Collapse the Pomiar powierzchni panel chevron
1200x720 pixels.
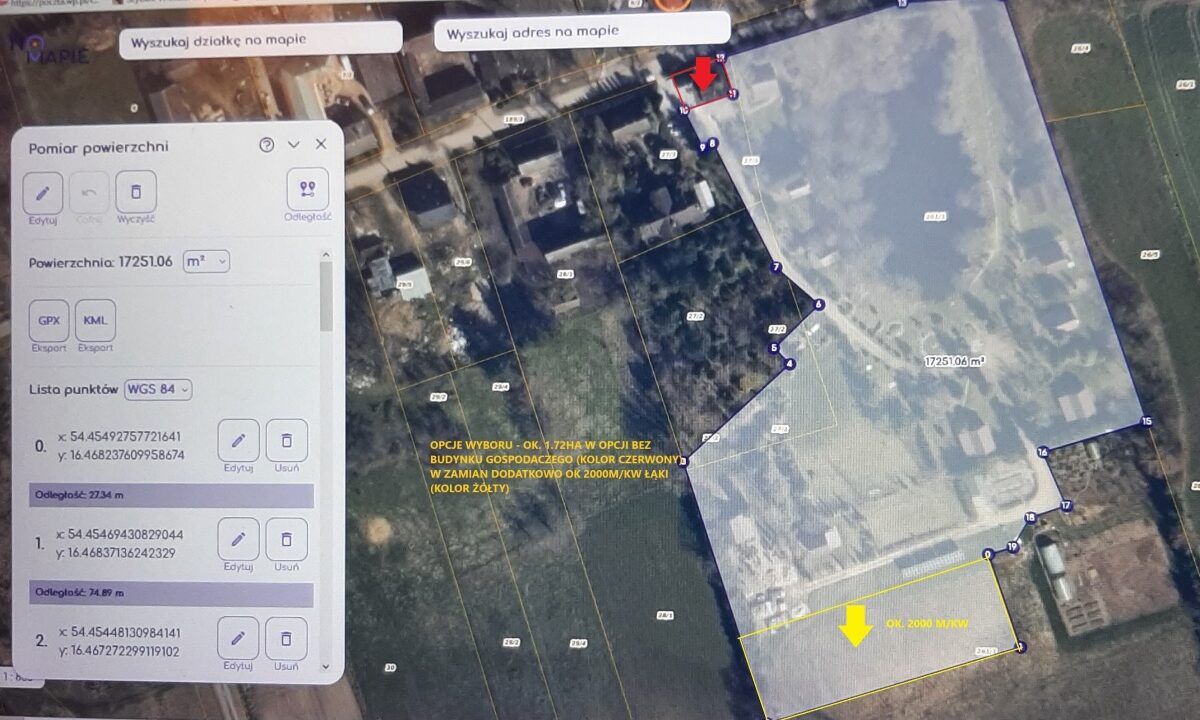(294, 145)
